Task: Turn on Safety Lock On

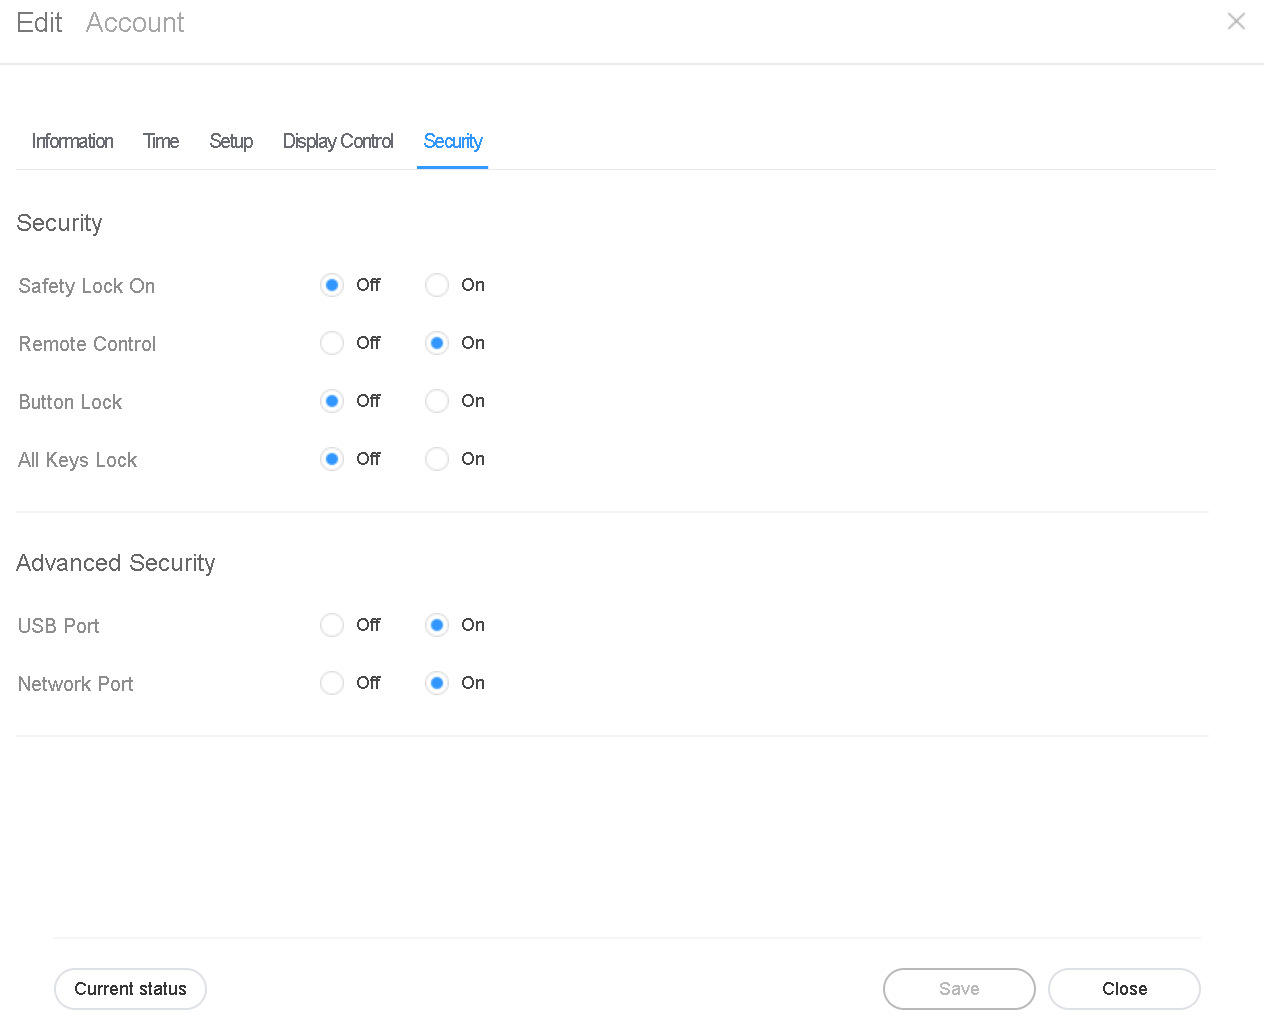Action: pos(436,285)
